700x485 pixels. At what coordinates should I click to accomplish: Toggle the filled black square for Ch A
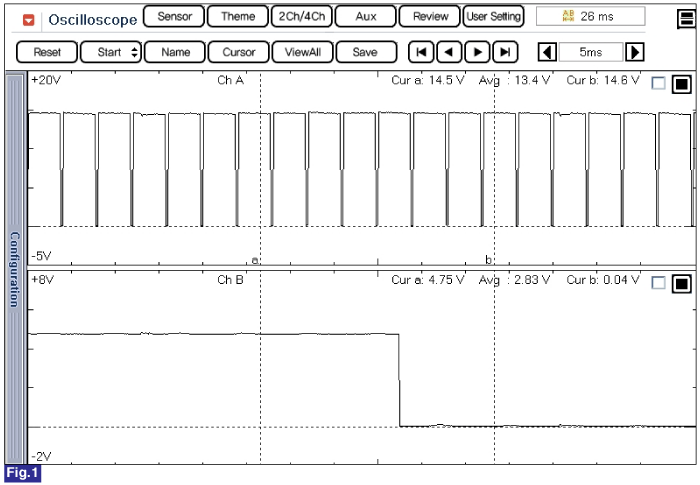(x=682, y=84)
